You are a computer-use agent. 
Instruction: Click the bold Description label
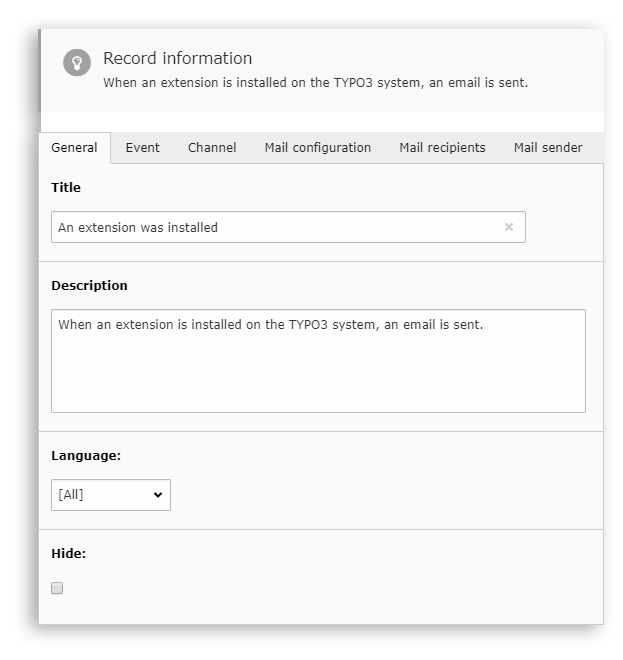[89, 285]
